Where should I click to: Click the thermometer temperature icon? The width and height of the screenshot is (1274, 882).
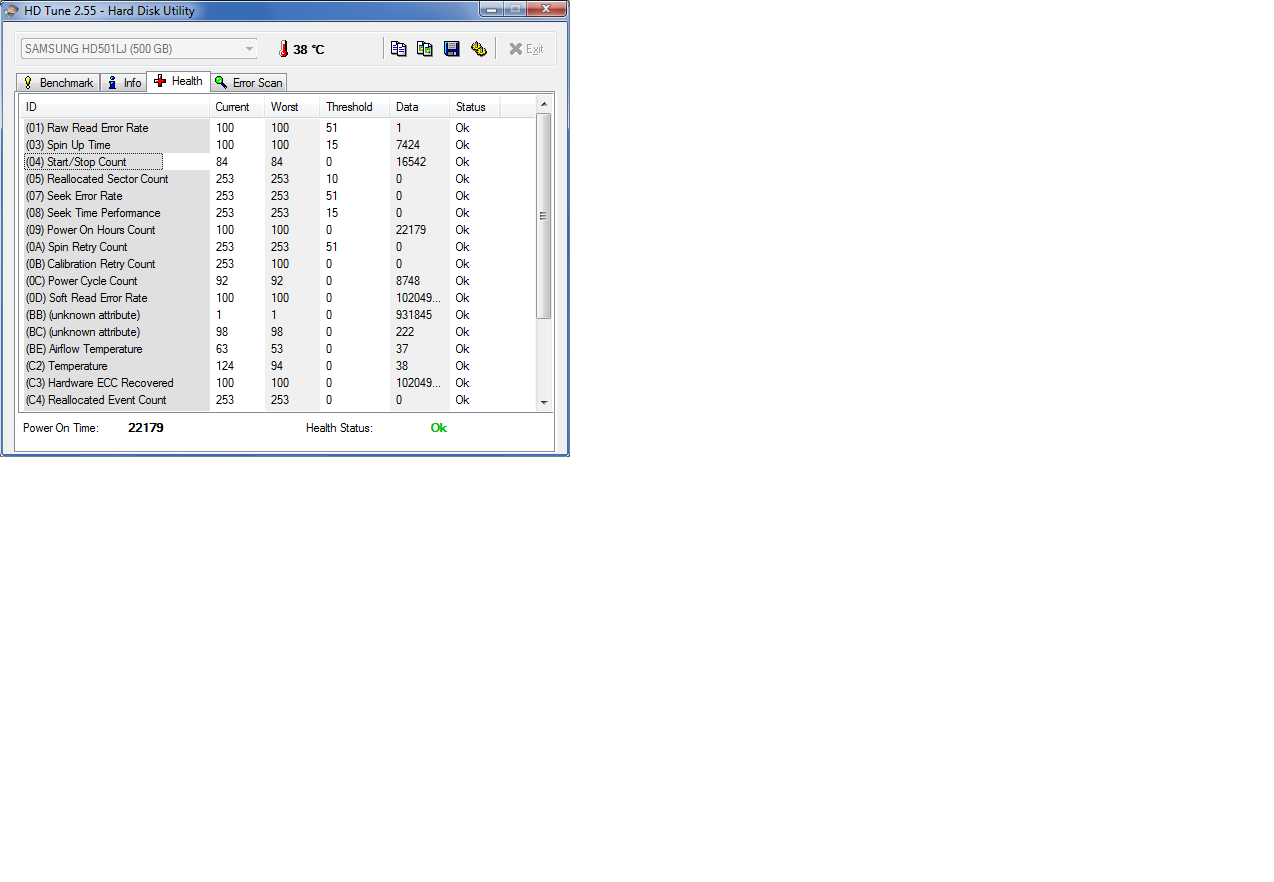click(x=283, y=49)
